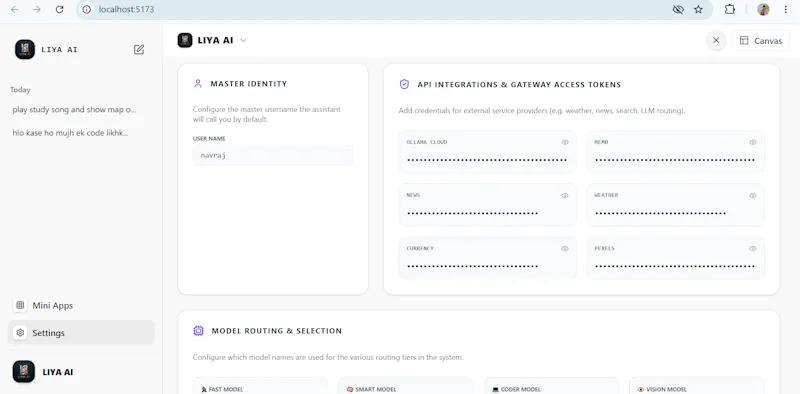Click the Fast Model card
Viewport: 800px width, 394px height.
260,385
